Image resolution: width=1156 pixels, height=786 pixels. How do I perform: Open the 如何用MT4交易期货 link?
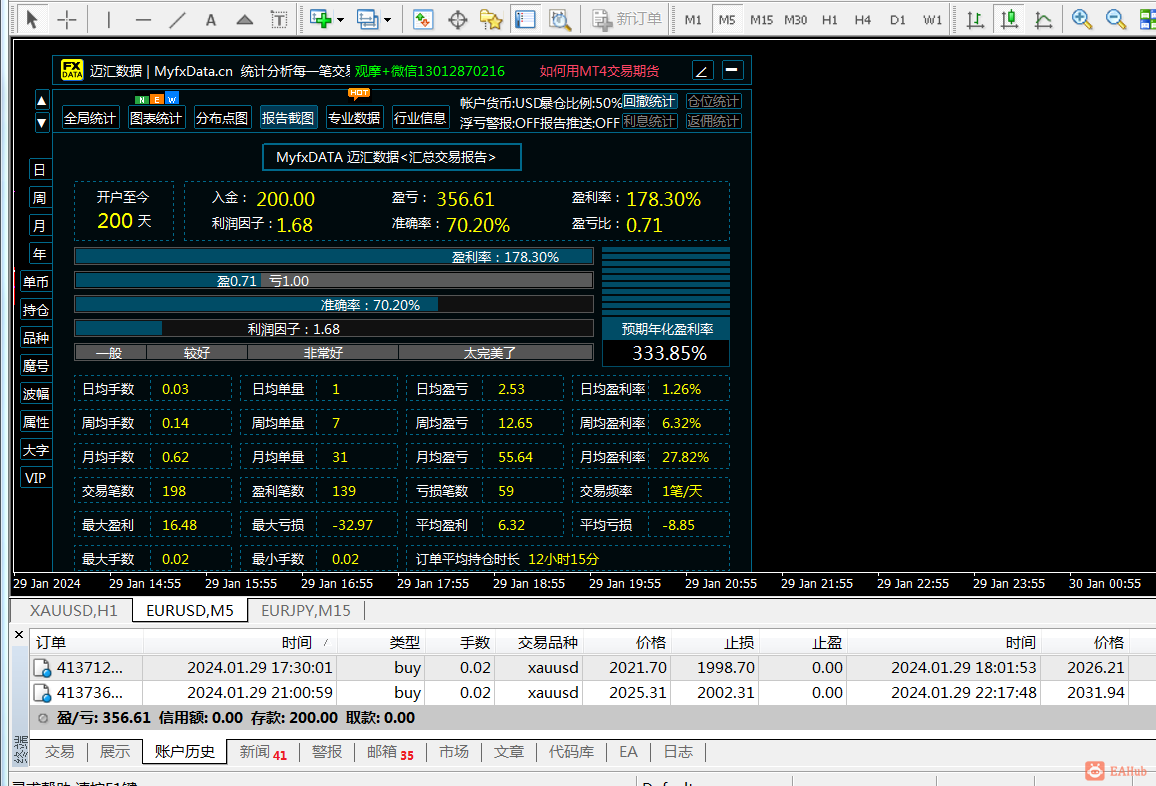tap(599, 71)
